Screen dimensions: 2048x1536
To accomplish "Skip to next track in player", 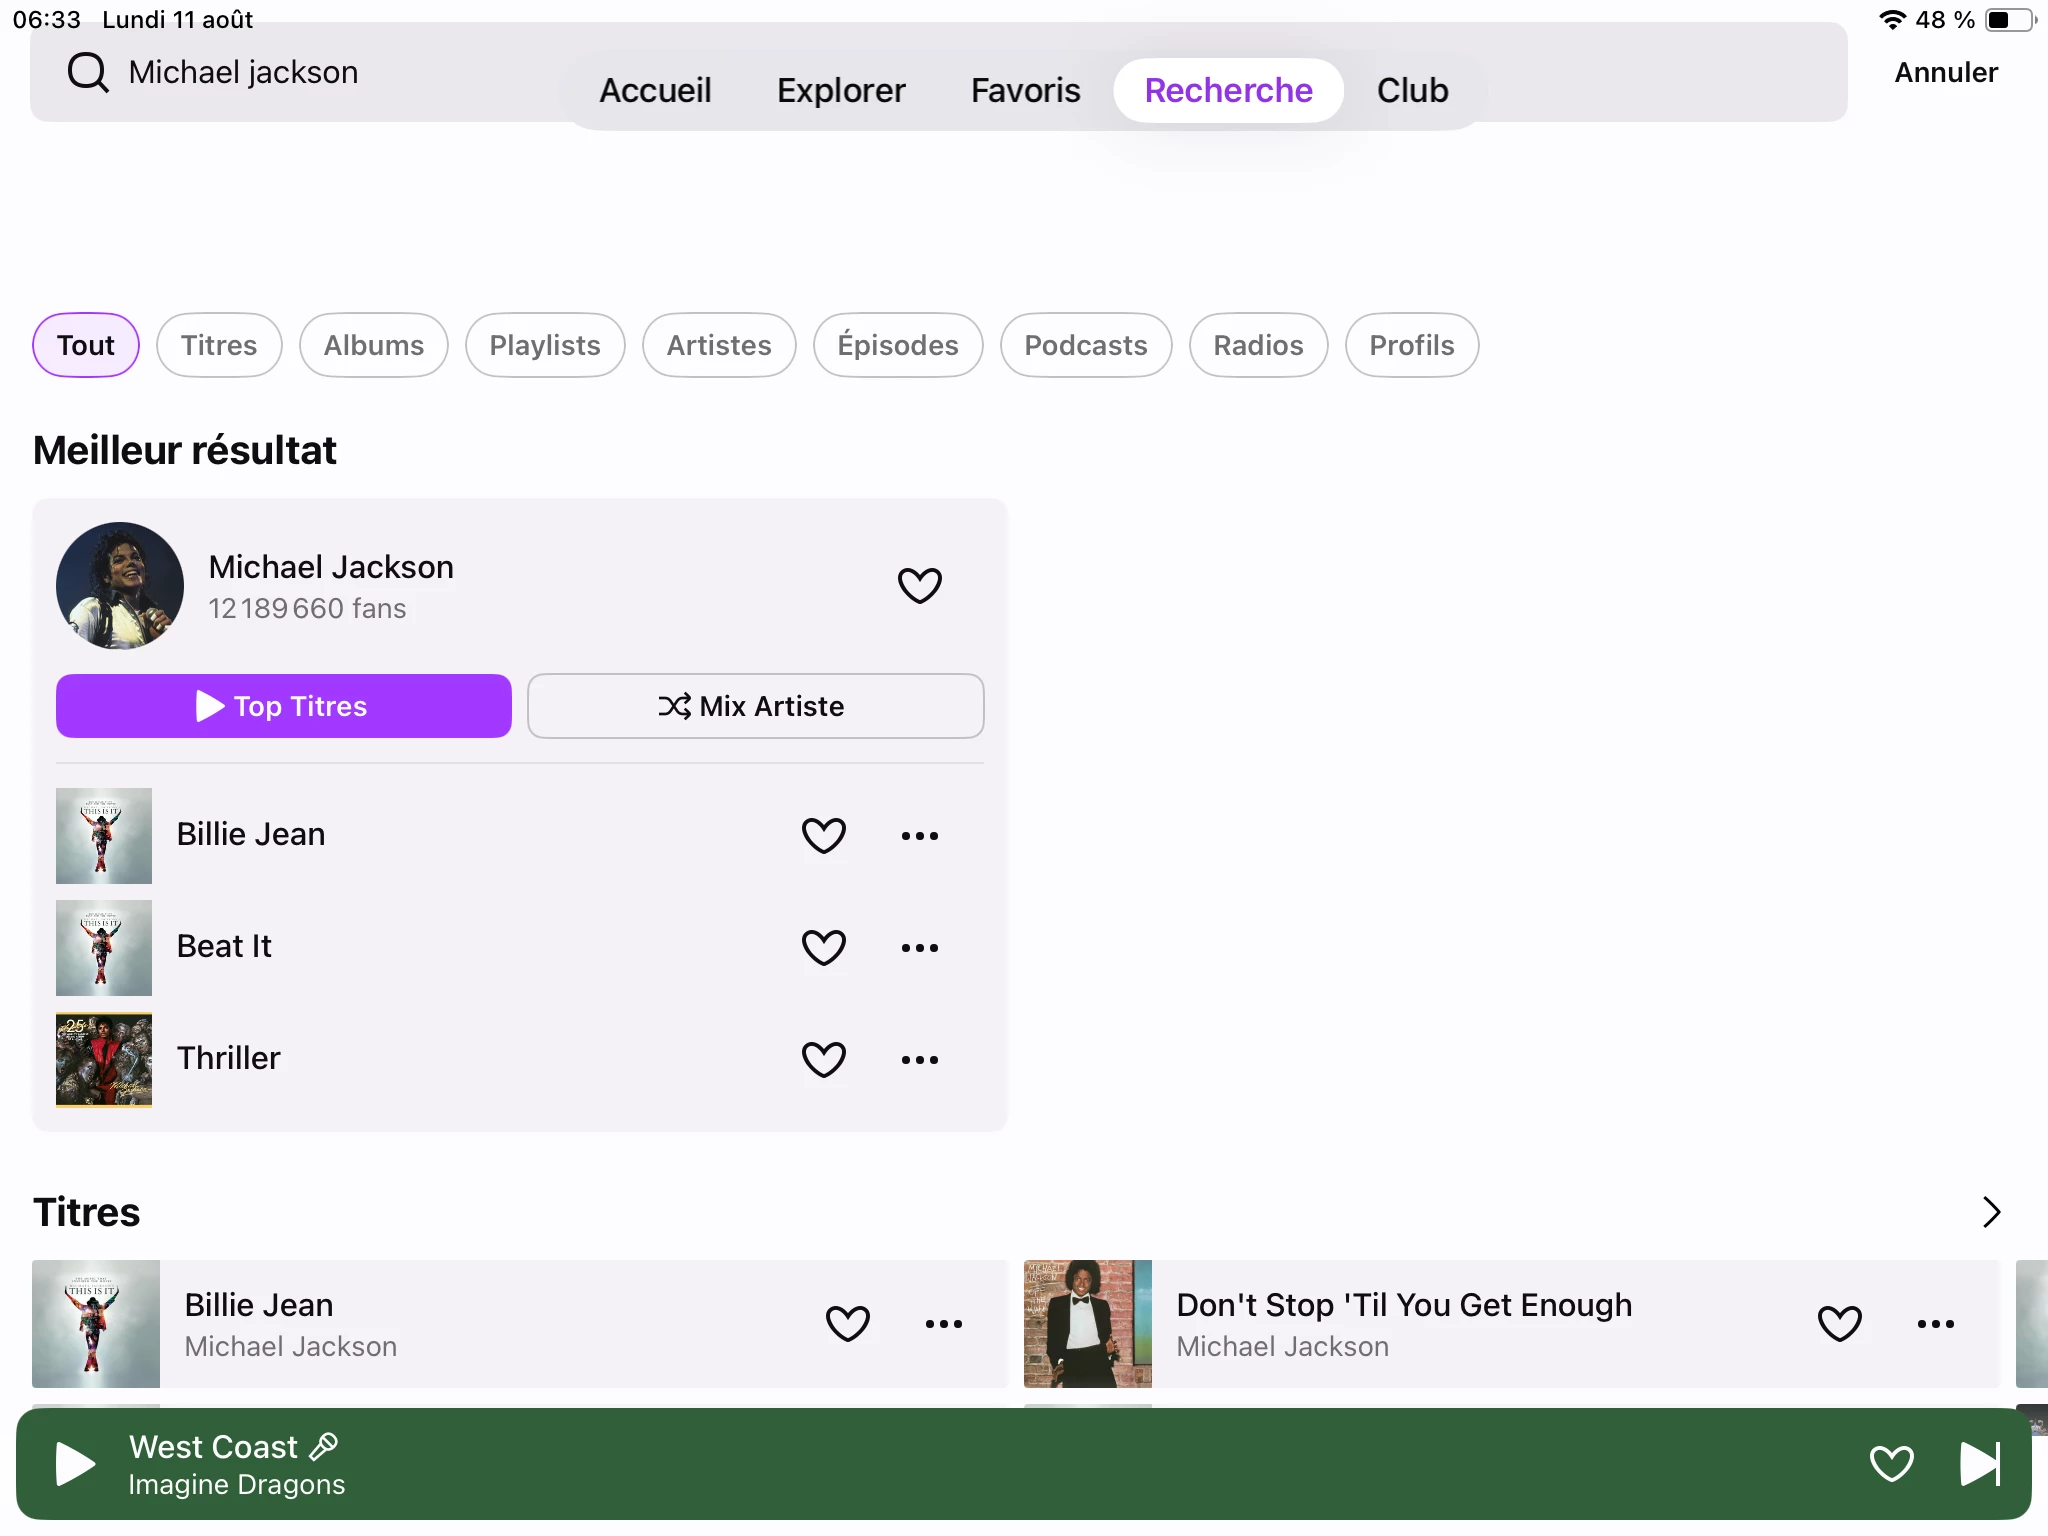I will pos(1979,1464).
